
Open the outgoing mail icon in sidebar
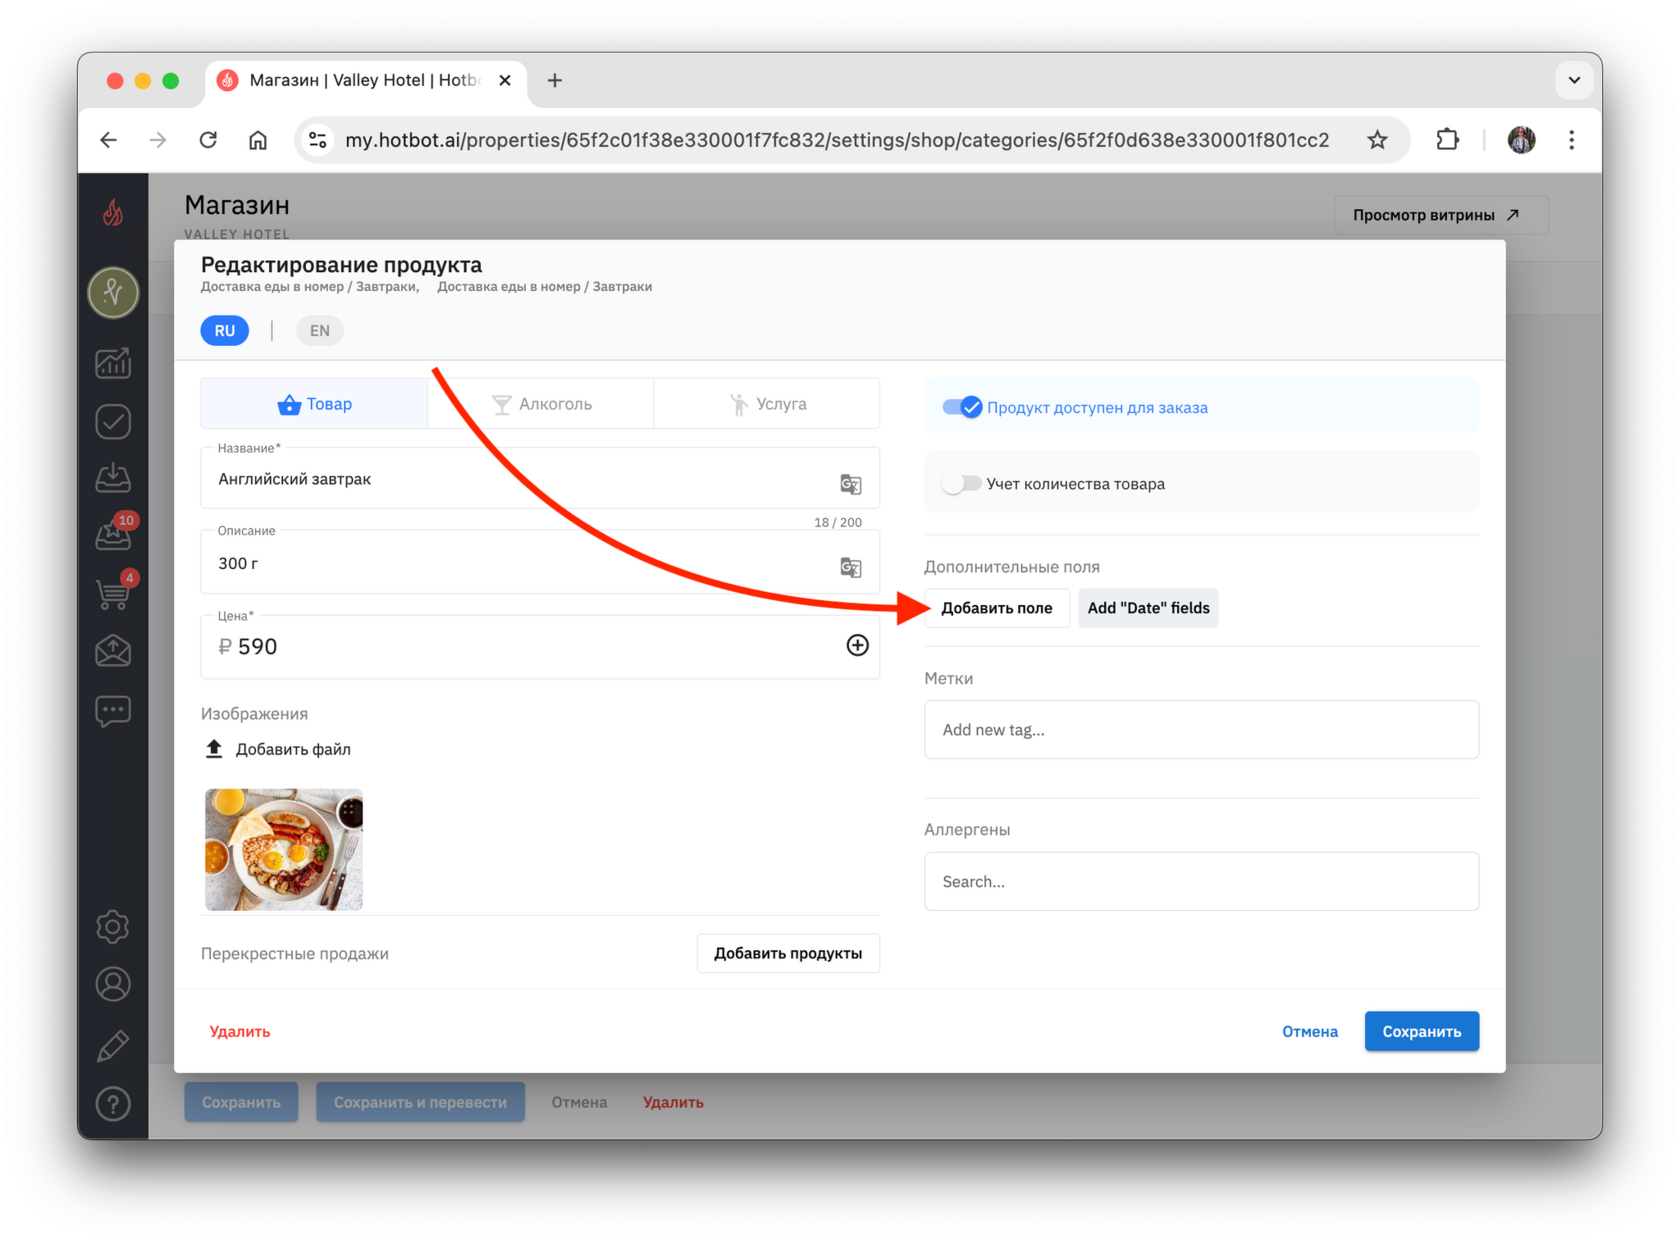tap(113, 651)
